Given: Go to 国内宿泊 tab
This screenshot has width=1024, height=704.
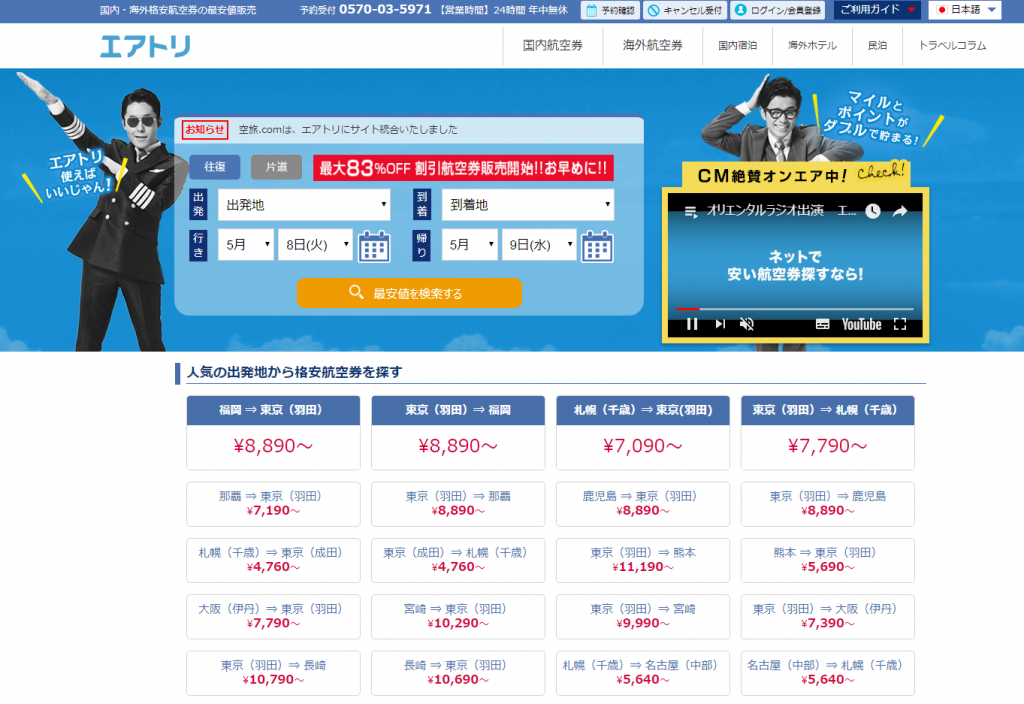Looking at the screenshot, I should (x=737, y=46).
